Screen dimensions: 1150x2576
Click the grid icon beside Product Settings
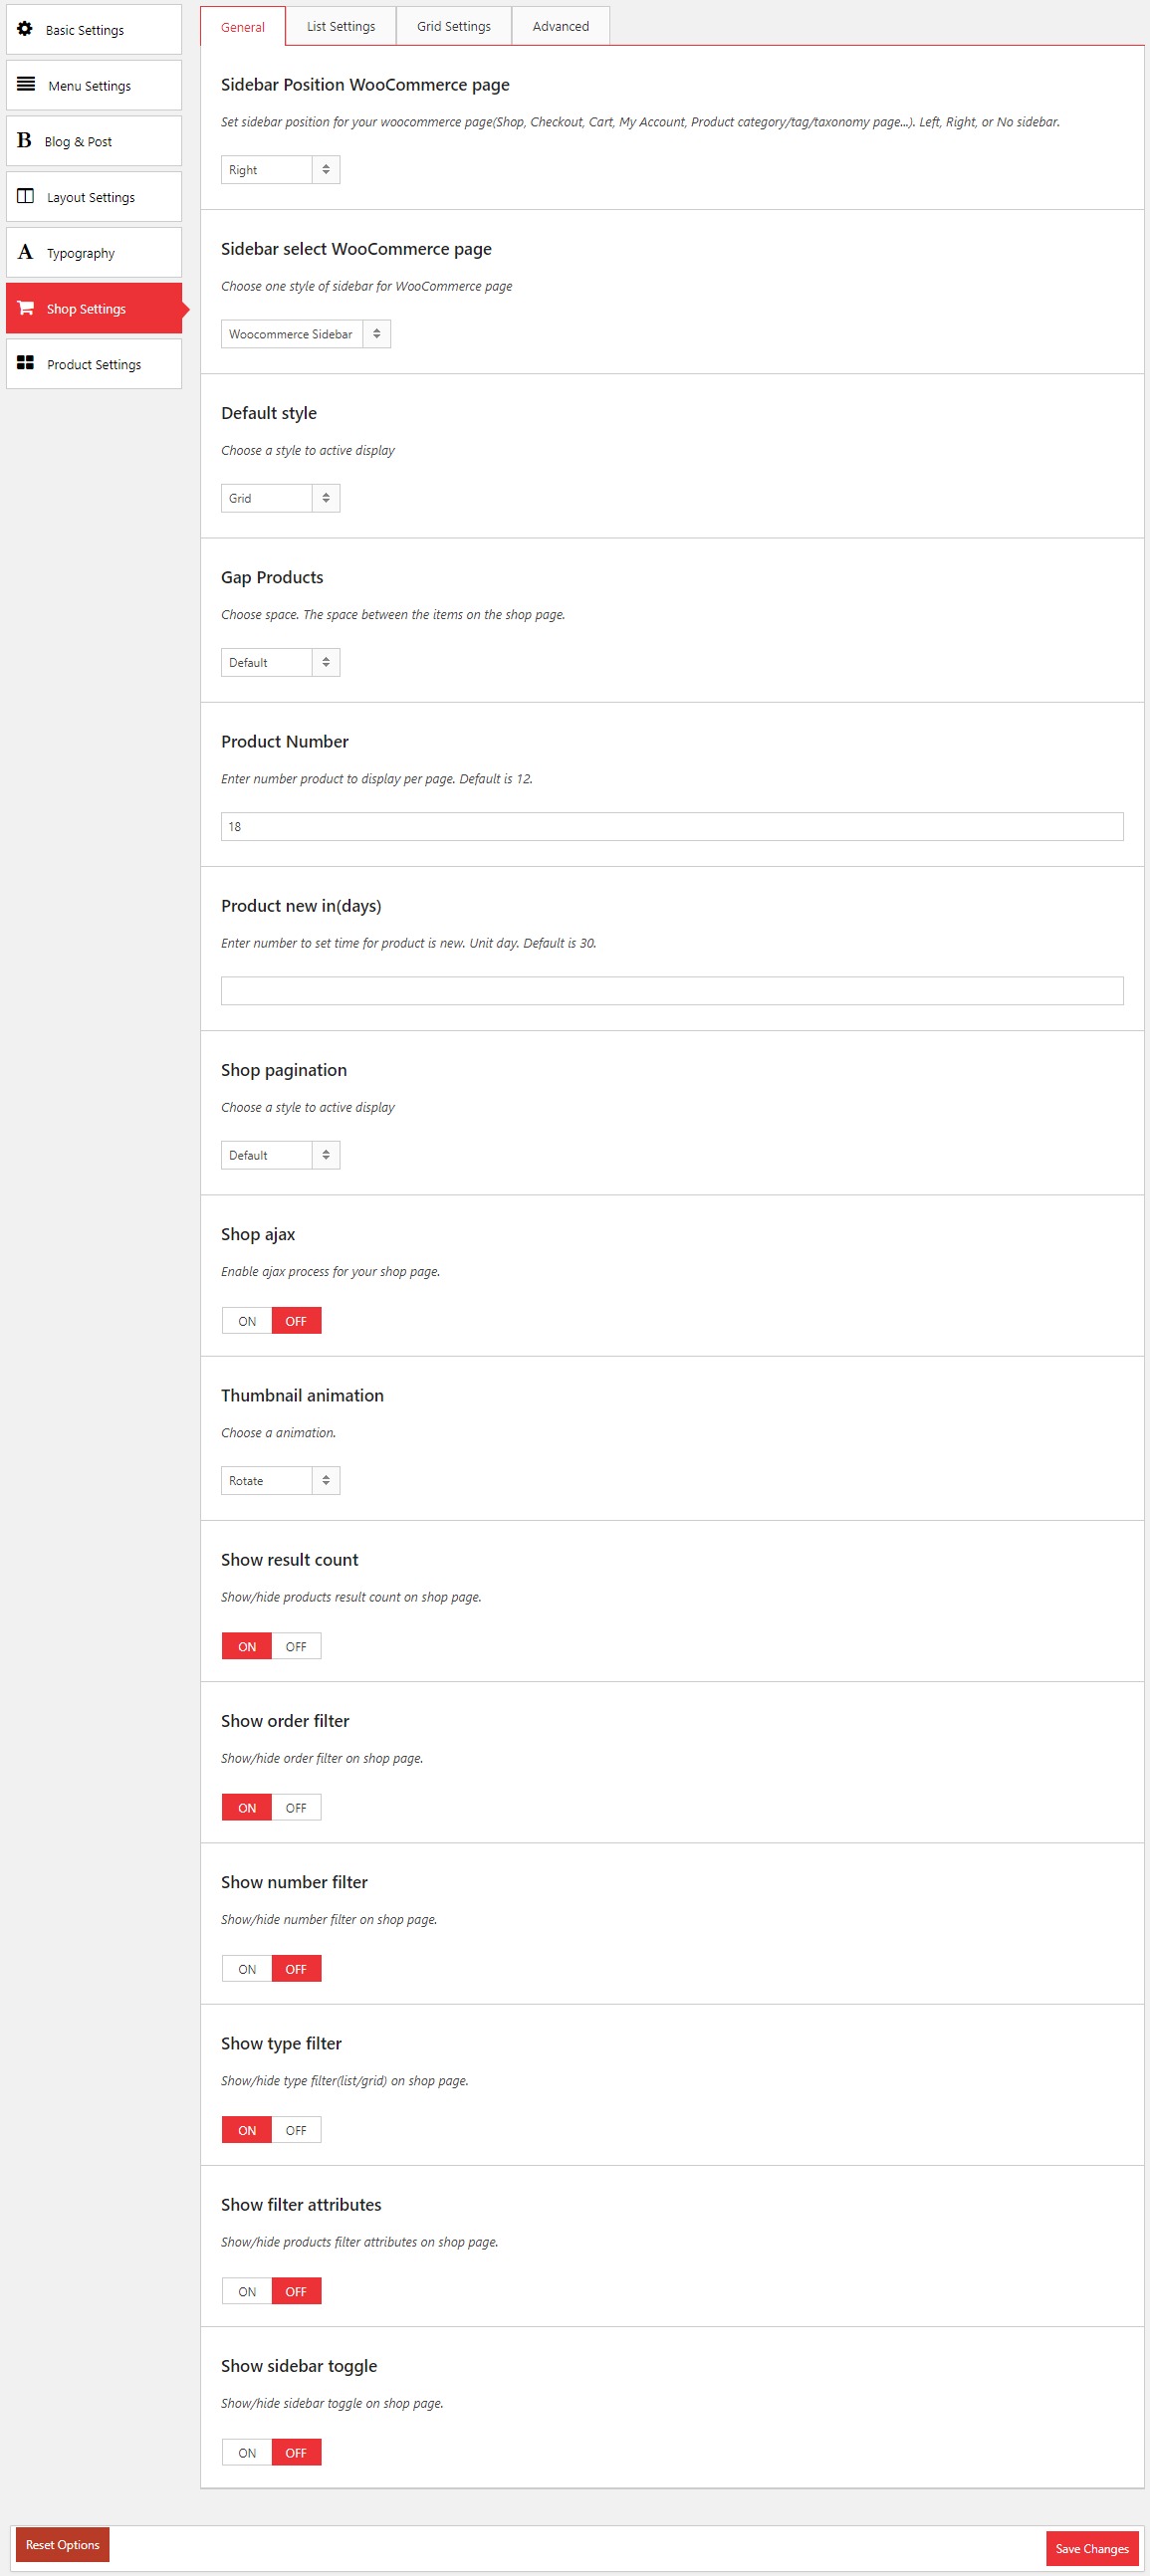[26, 363]
